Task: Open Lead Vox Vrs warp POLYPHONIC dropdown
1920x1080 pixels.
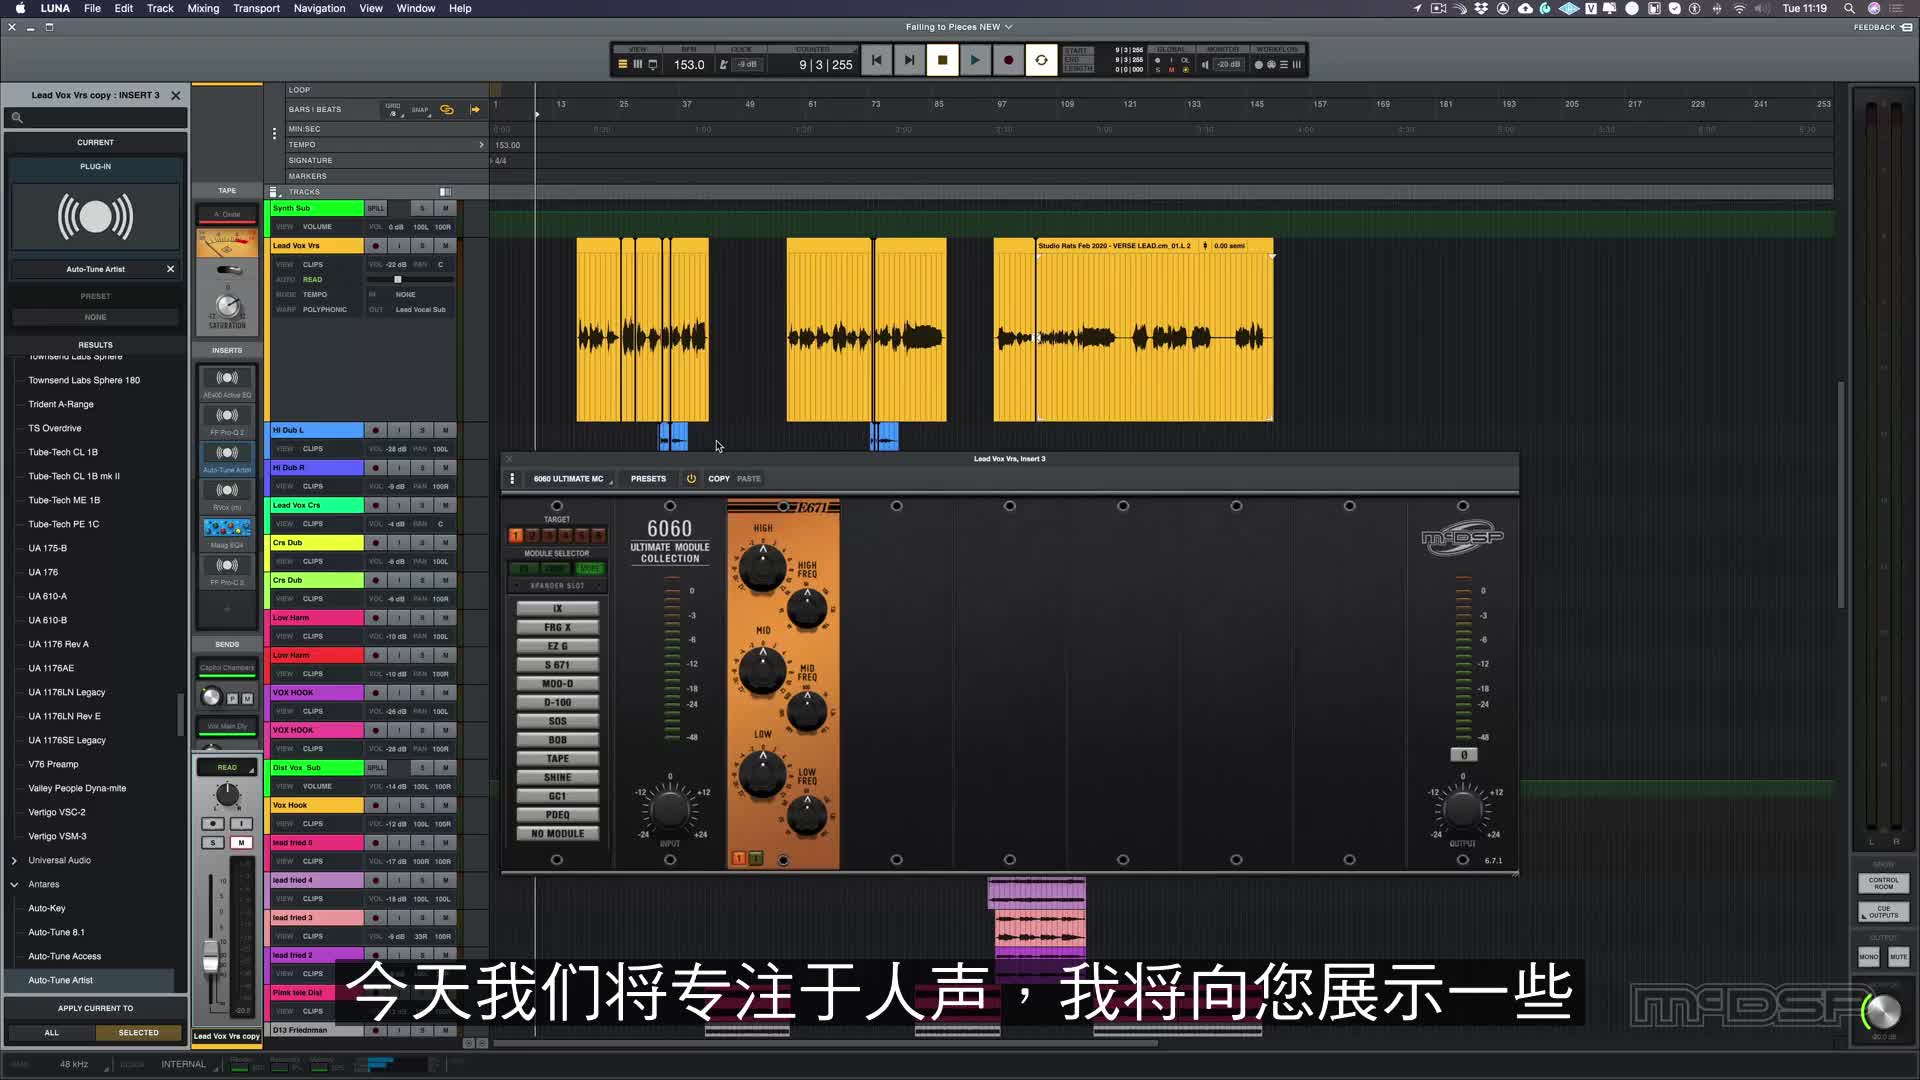Action: (325, 310)
